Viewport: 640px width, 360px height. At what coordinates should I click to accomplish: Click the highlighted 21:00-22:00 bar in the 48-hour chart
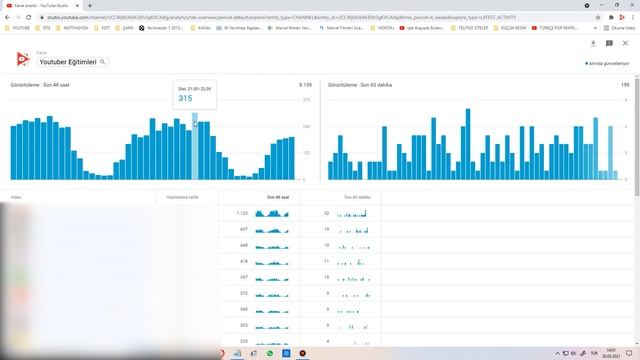pos(195,146)
